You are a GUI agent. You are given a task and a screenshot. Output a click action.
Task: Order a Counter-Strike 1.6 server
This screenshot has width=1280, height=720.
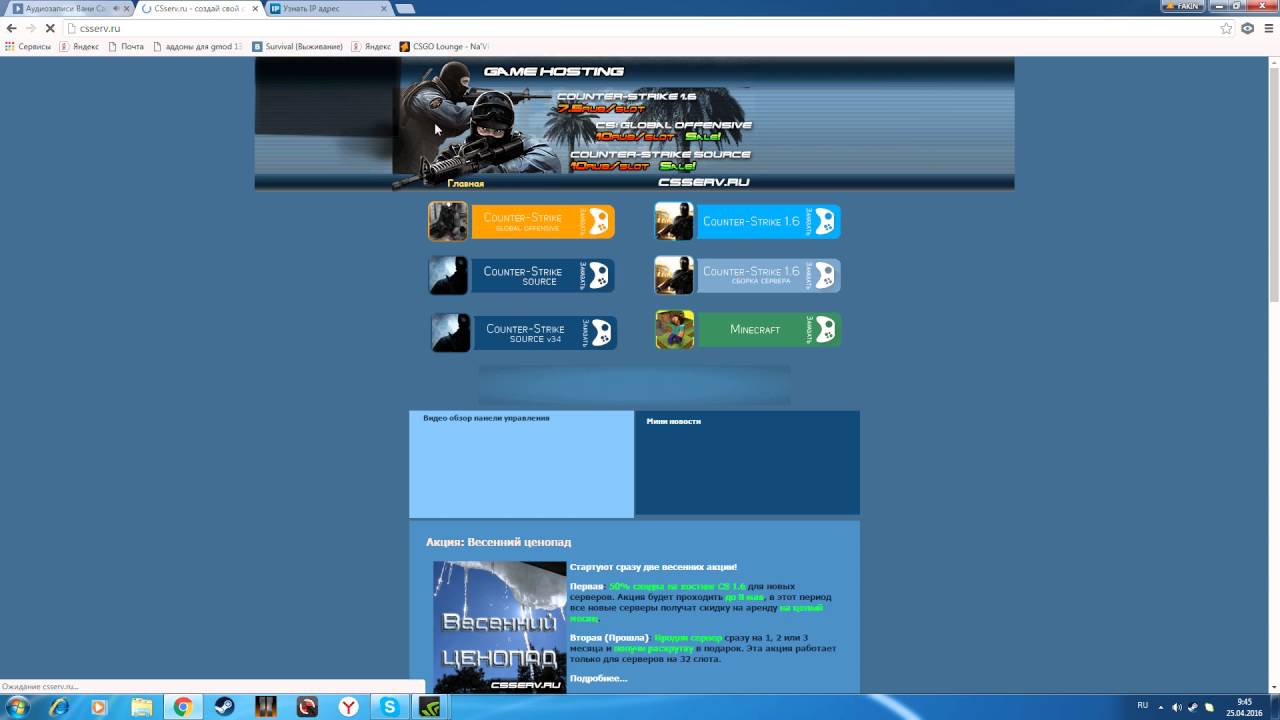coord(768,221)
